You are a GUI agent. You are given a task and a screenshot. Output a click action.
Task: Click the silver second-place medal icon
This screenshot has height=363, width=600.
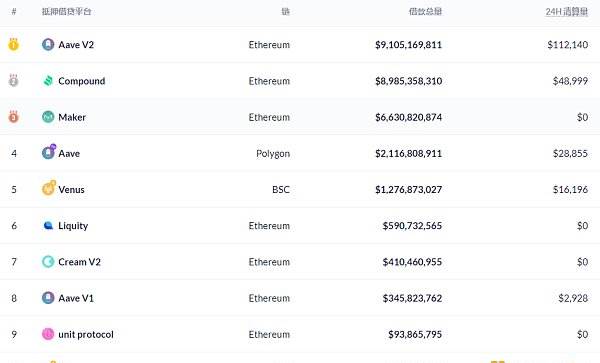[x=13, y=80]
